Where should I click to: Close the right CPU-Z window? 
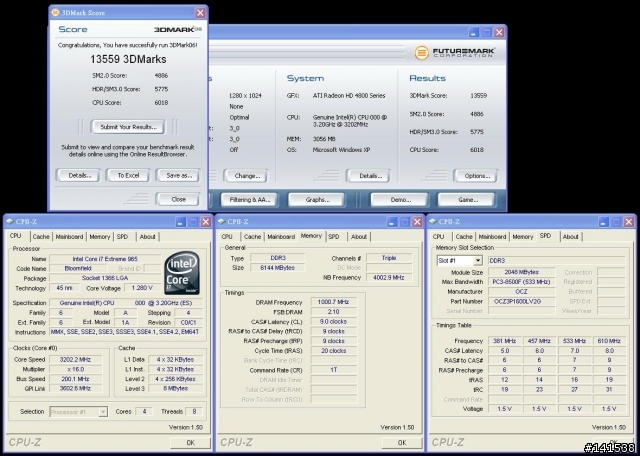629,222
